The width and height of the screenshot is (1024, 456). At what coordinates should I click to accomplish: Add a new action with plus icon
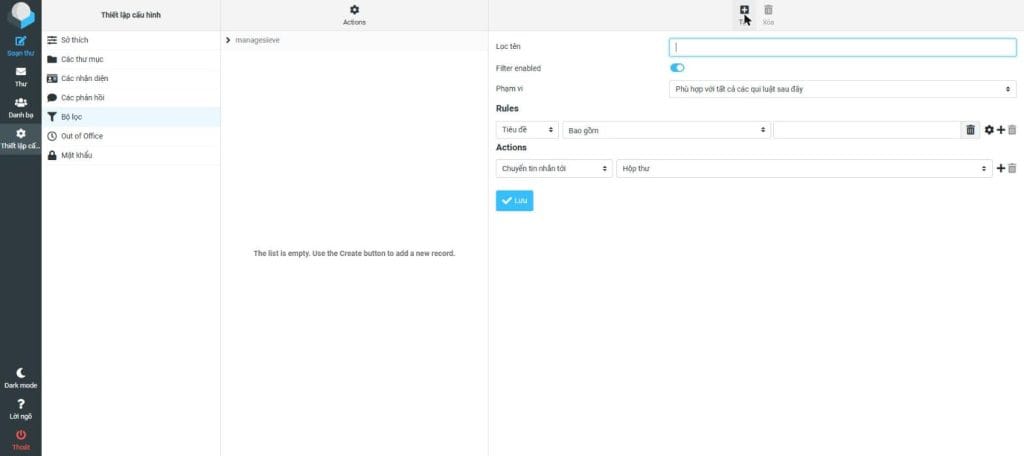click(1000, 169)
